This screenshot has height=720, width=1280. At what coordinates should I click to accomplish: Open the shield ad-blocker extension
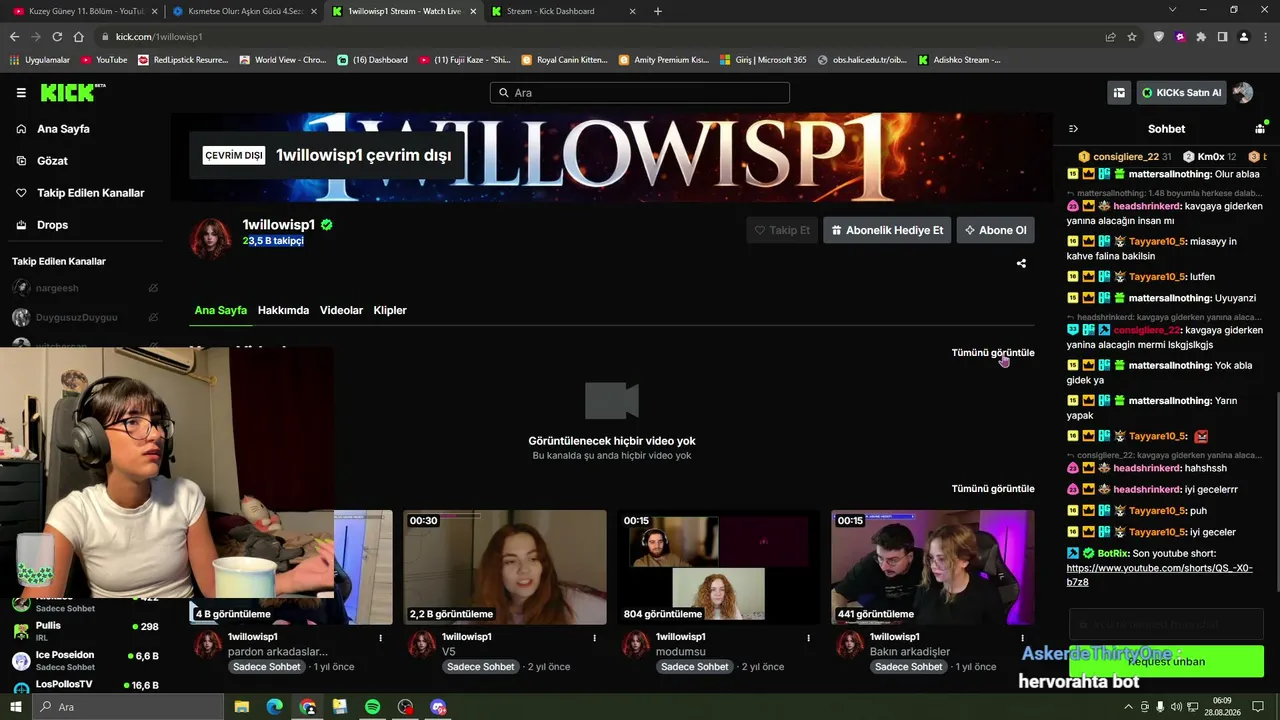[1159, 37]
